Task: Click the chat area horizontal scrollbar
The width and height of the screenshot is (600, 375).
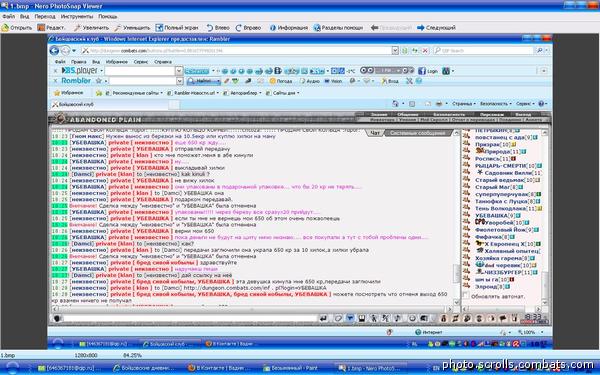Action: click(253, 308)
